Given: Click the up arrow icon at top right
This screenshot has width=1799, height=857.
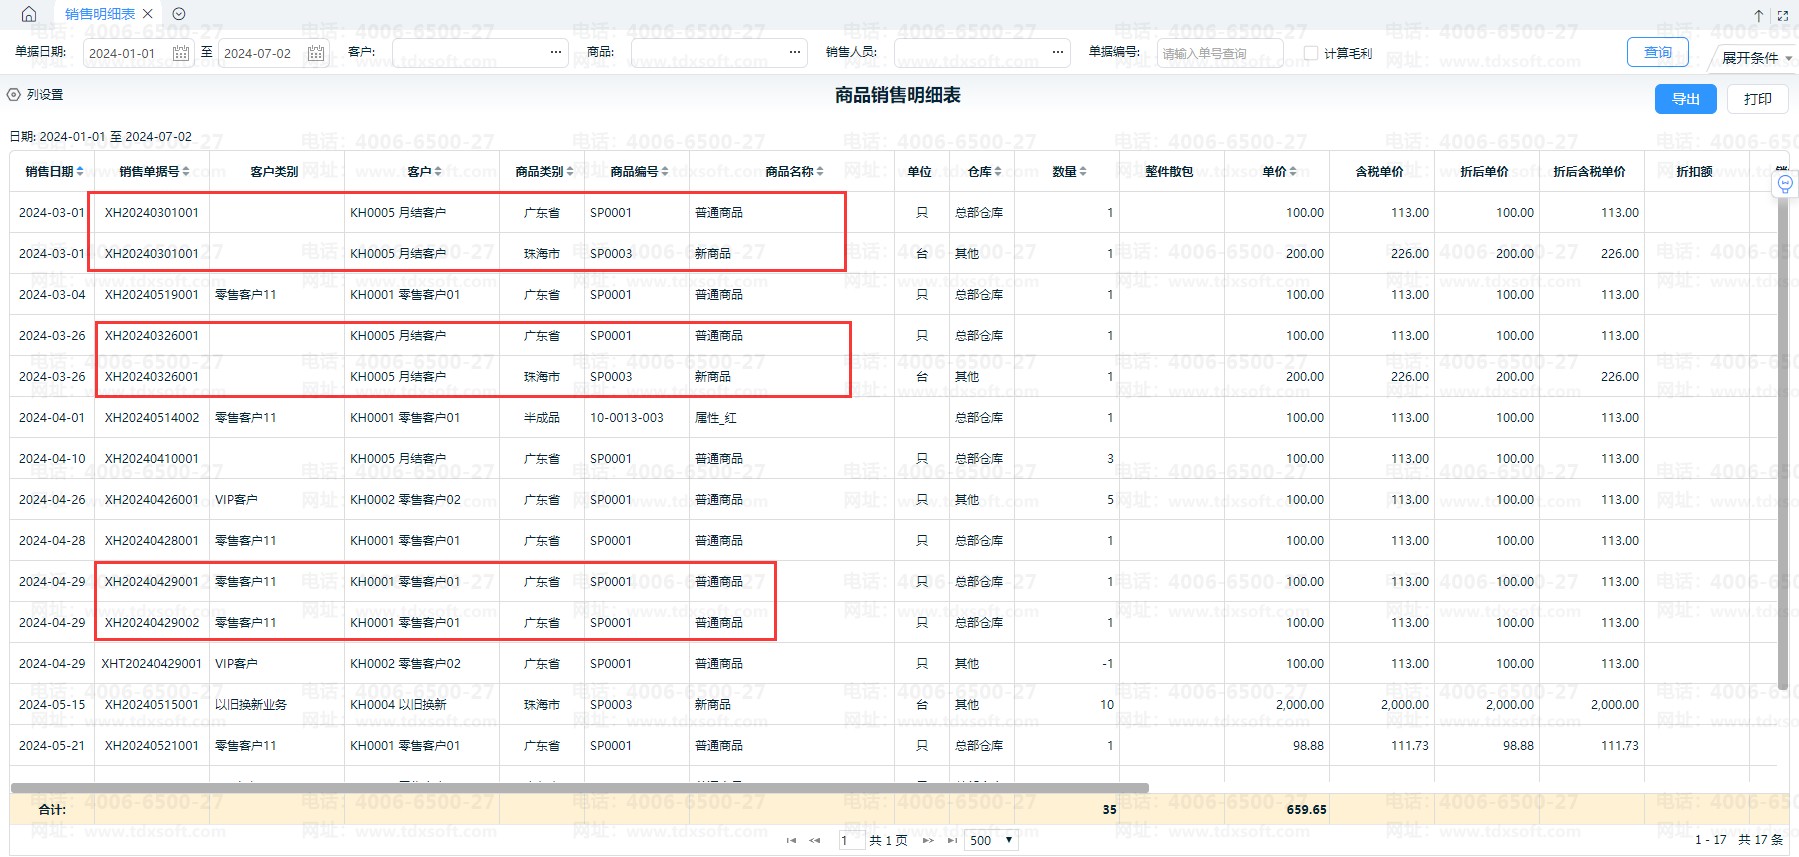Looking at the screenshot, I should click(1759, 15).
